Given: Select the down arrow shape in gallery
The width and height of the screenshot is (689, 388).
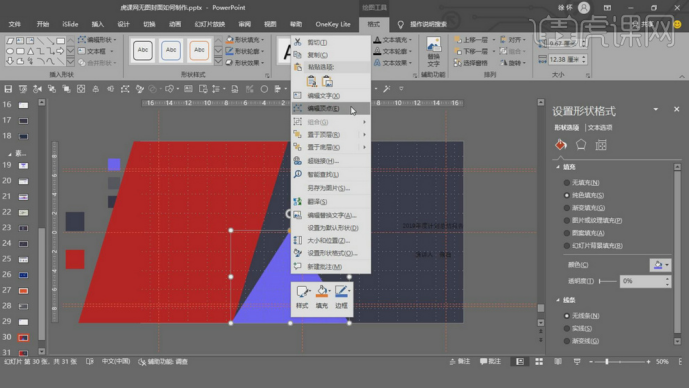Looking at the screenshot, I should click(10, 62).
